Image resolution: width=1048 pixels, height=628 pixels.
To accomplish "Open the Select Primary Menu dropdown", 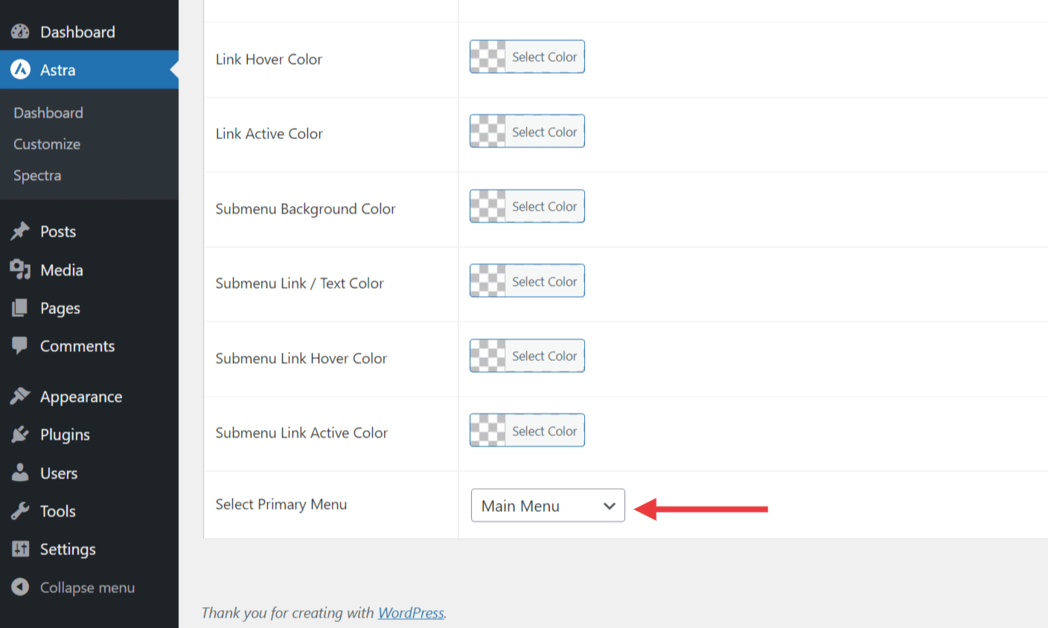I will click(x=547, y=506).
